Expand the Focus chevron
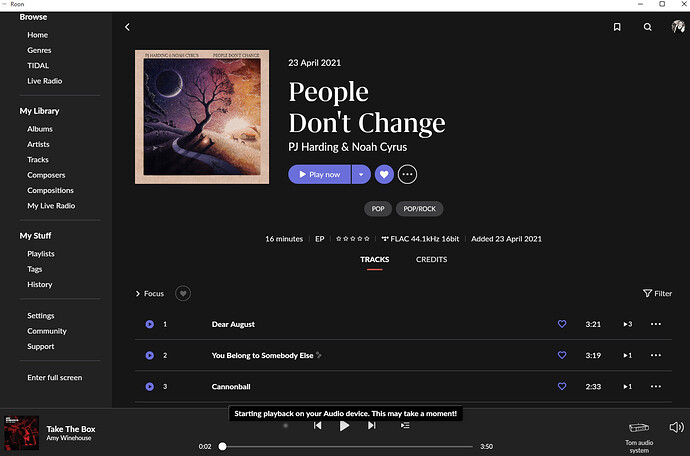Viewport: 690px width, 456px height. [137, 294]
